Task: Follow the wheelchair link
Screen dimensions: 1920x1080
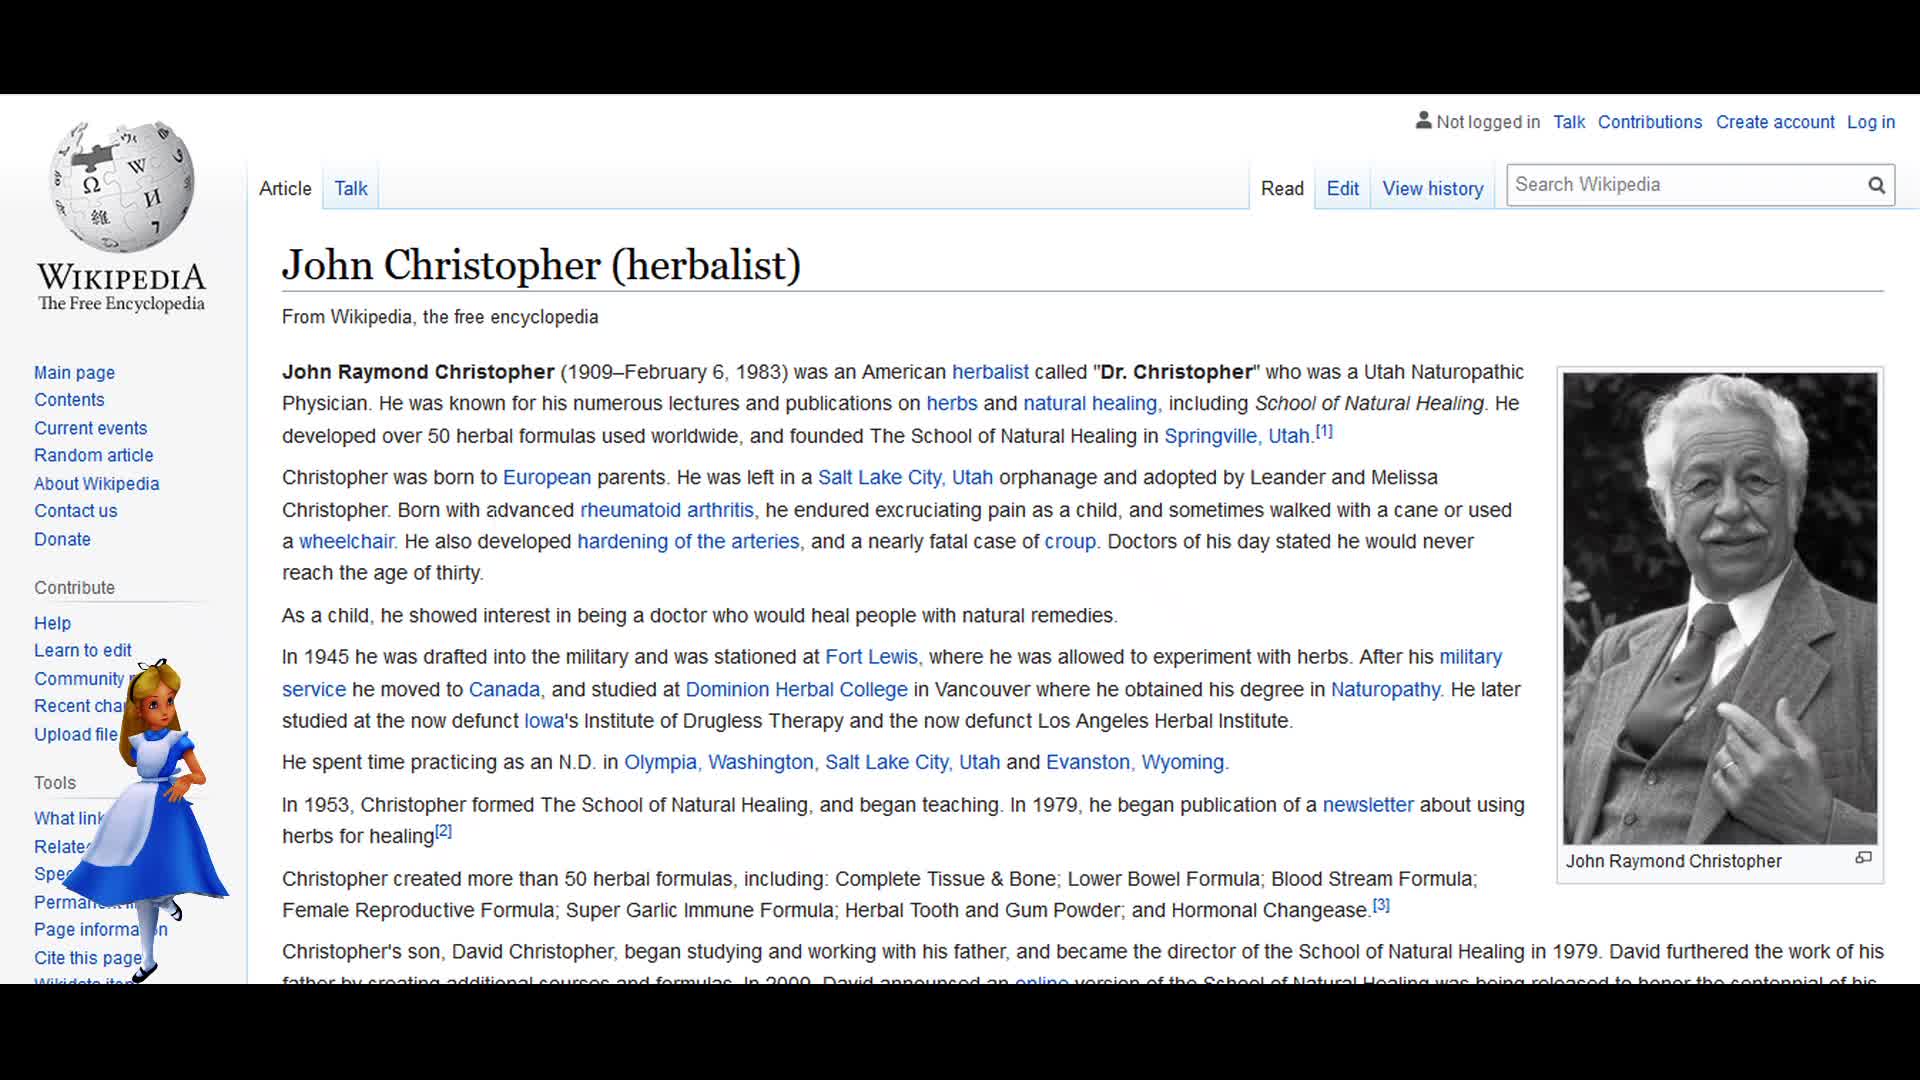Action: pyautogui.click(x=347, y=541)
